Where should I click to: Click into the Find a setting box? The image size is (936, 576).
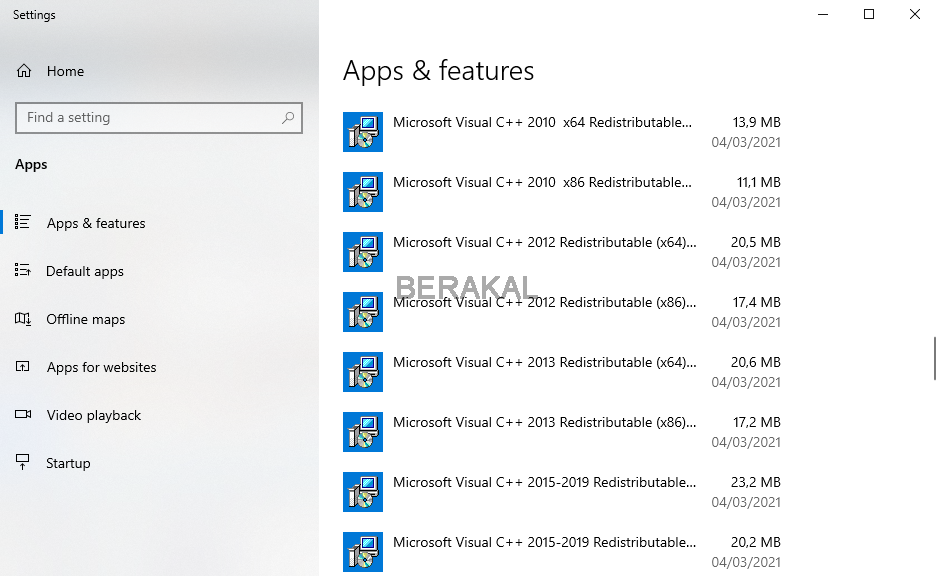click(x=159, y=118)
